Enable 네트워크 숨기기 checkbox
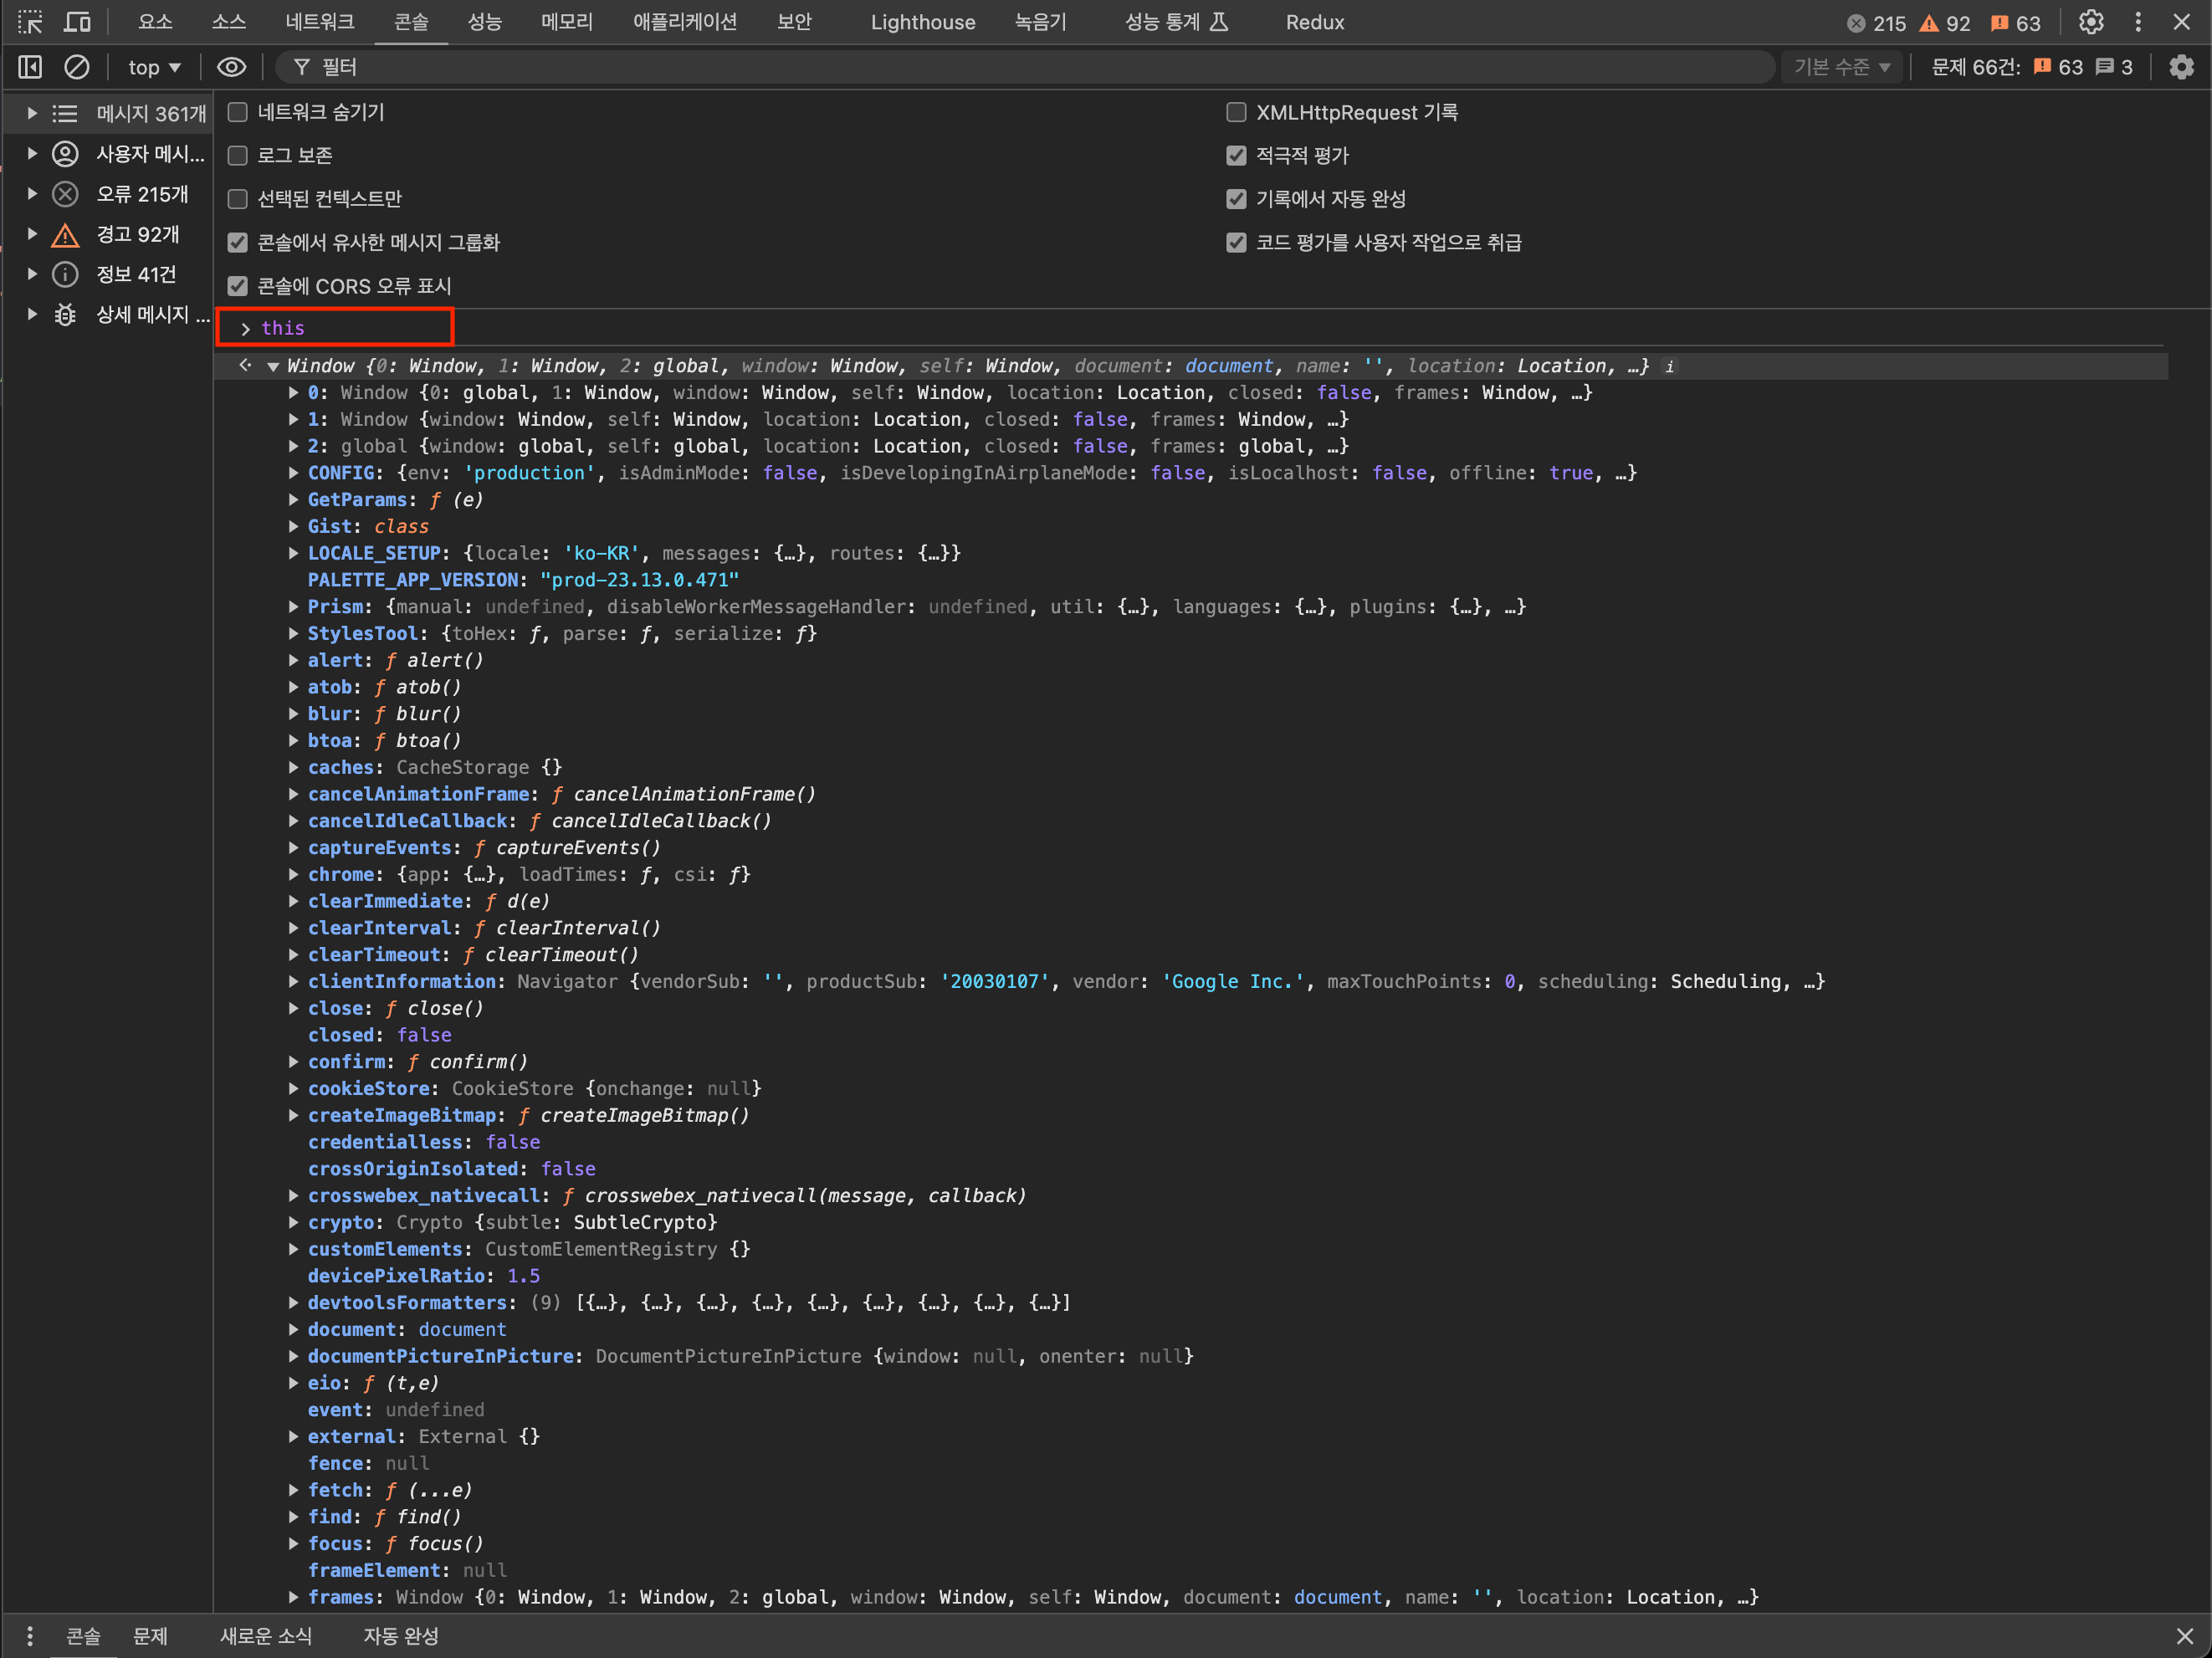 coord(237,112)
